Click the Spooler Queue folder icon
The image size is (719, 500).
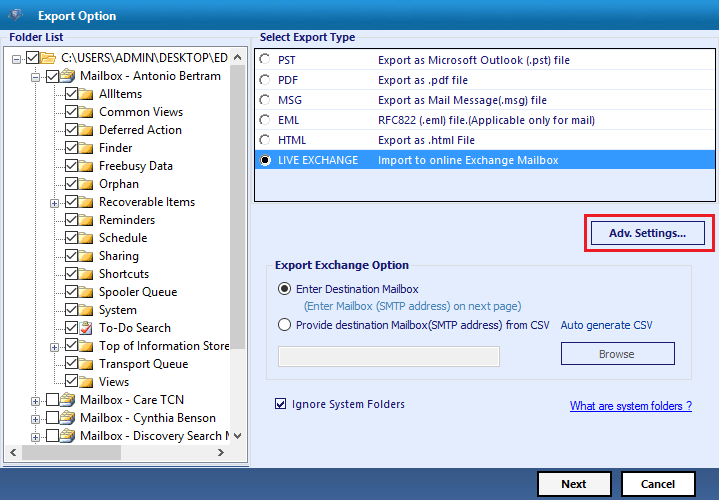86,292
